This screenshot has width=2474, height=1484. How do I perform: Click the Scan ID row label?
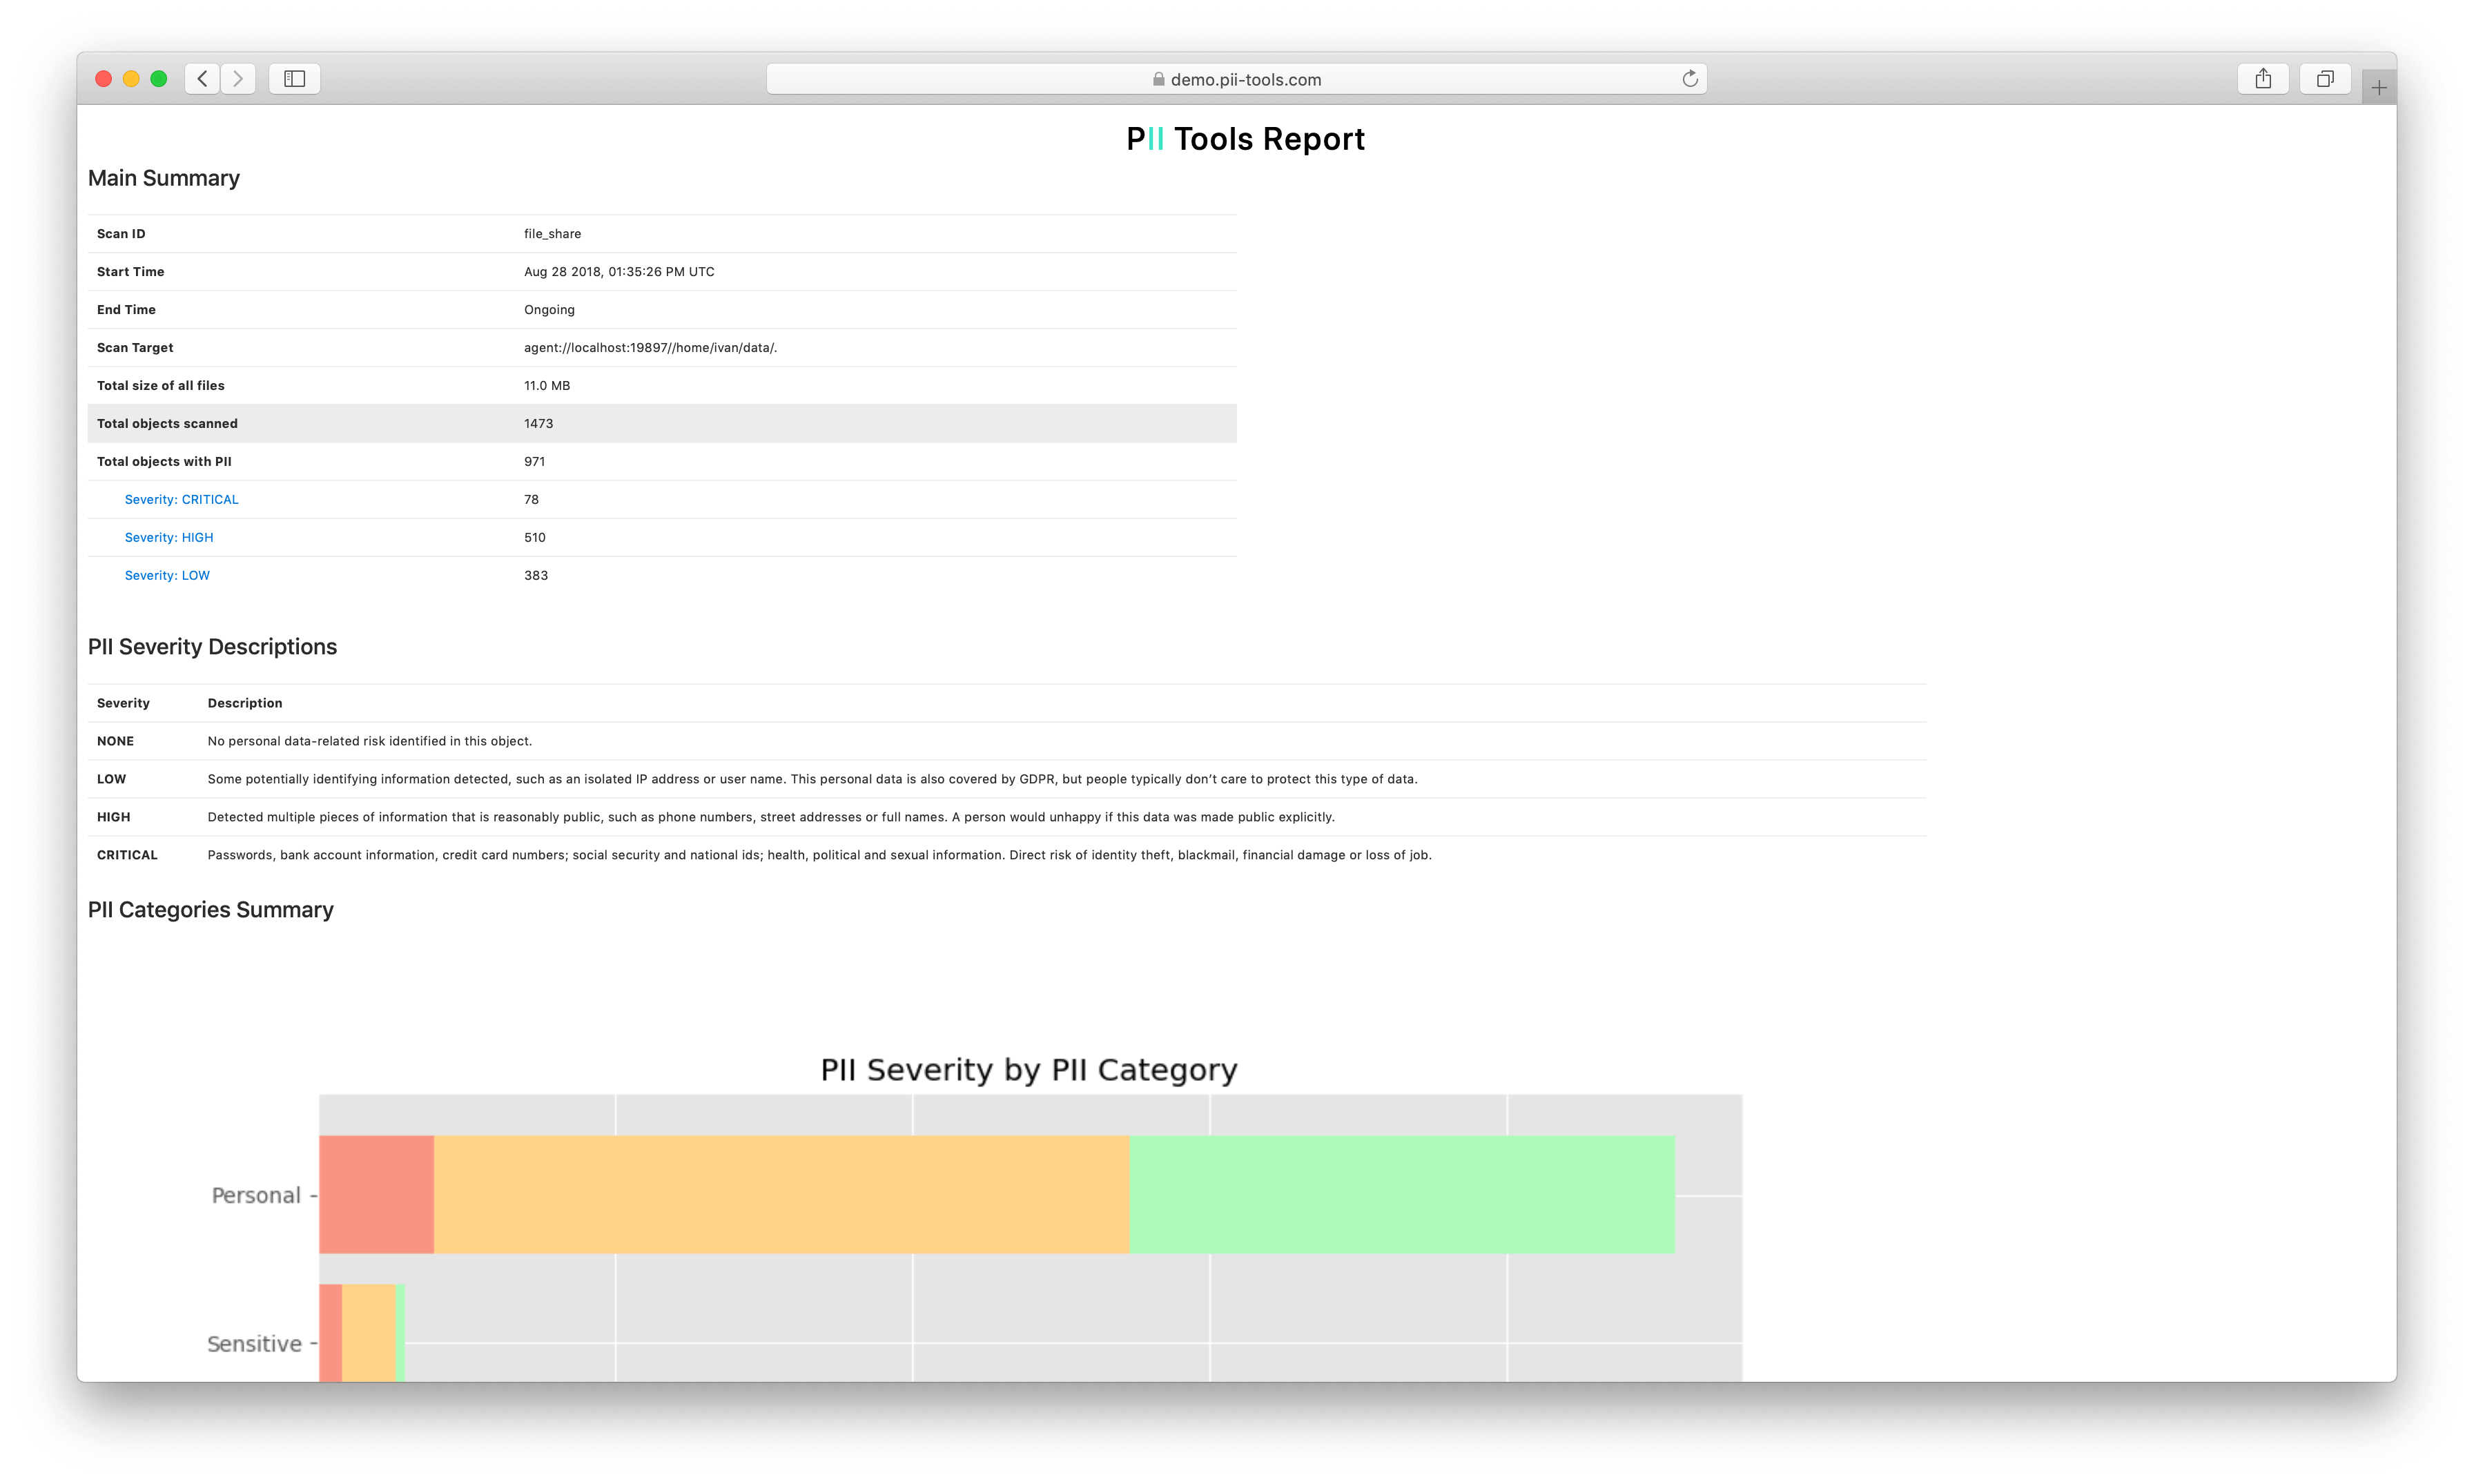(x=121, y=234)
